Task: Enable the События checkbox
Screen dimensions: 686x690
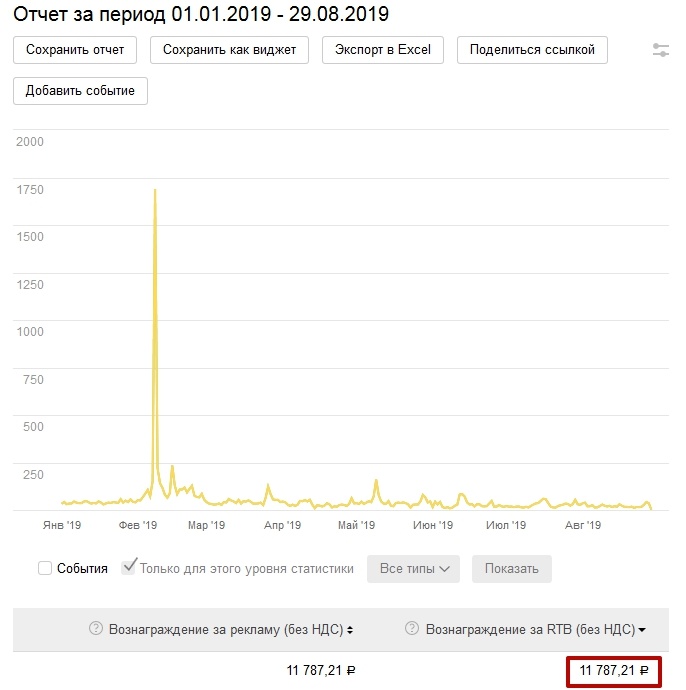Action: click(45, 568)
